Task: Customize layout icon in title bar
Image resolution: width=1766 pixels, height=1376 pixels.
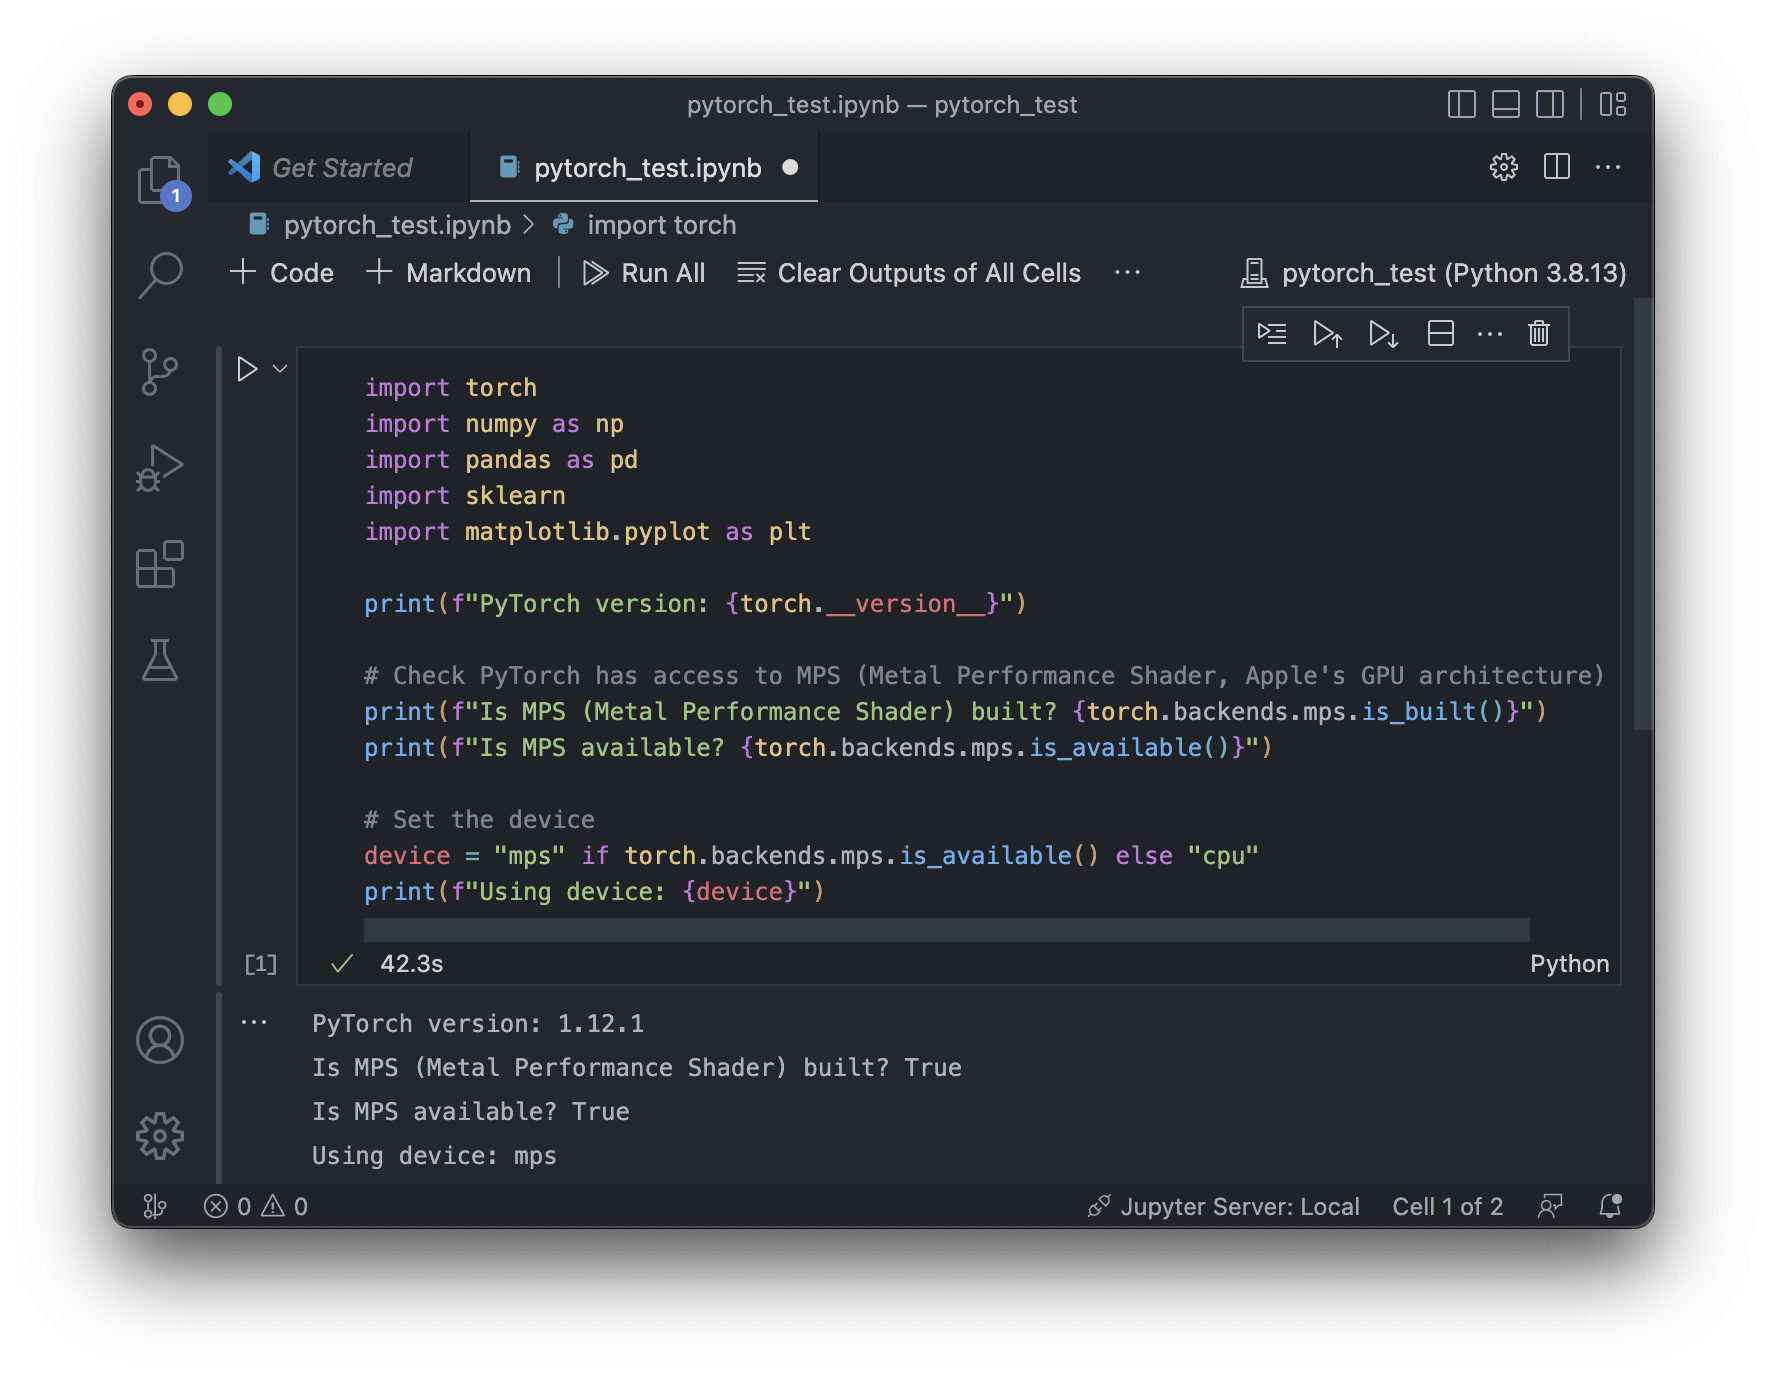Action: pyautogui.click(x=1612, y=104)
